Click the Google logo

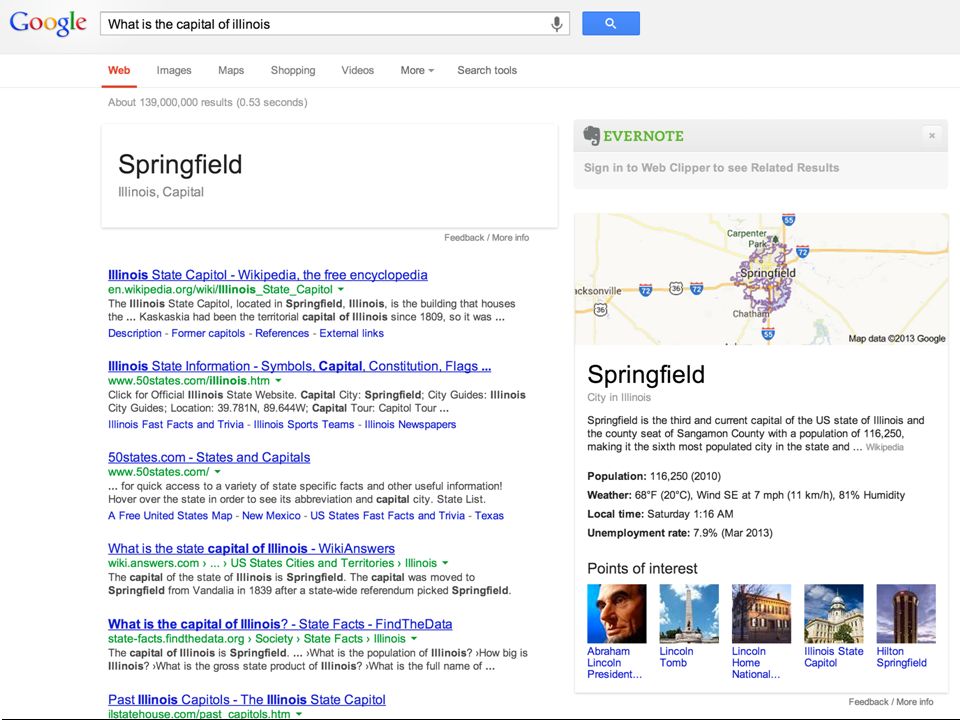pos(48,23)
